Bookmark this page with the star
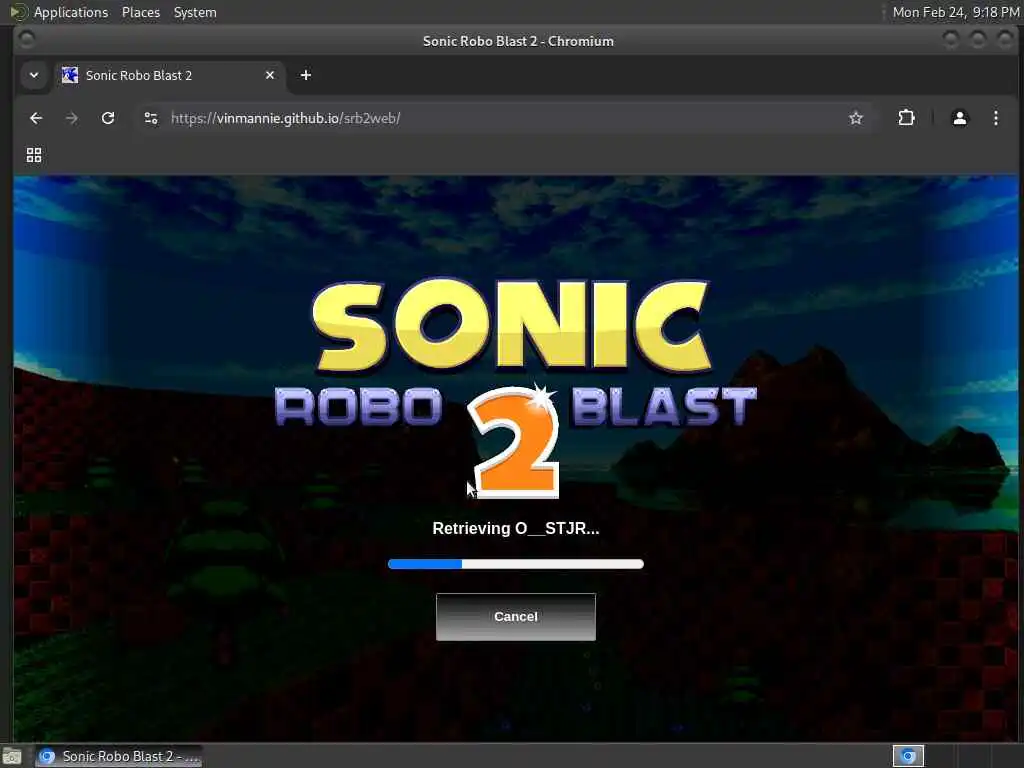The image size is (1024, 768). (x=856, y=118)
